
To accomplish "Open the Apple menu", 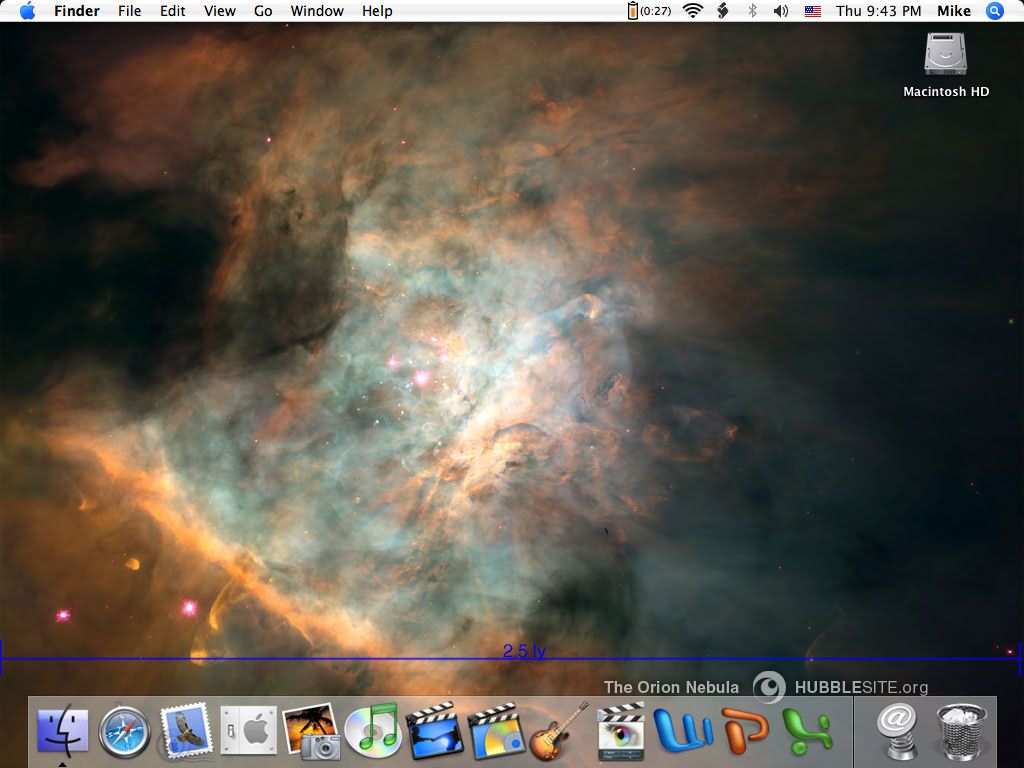I will tap(27, 10).
